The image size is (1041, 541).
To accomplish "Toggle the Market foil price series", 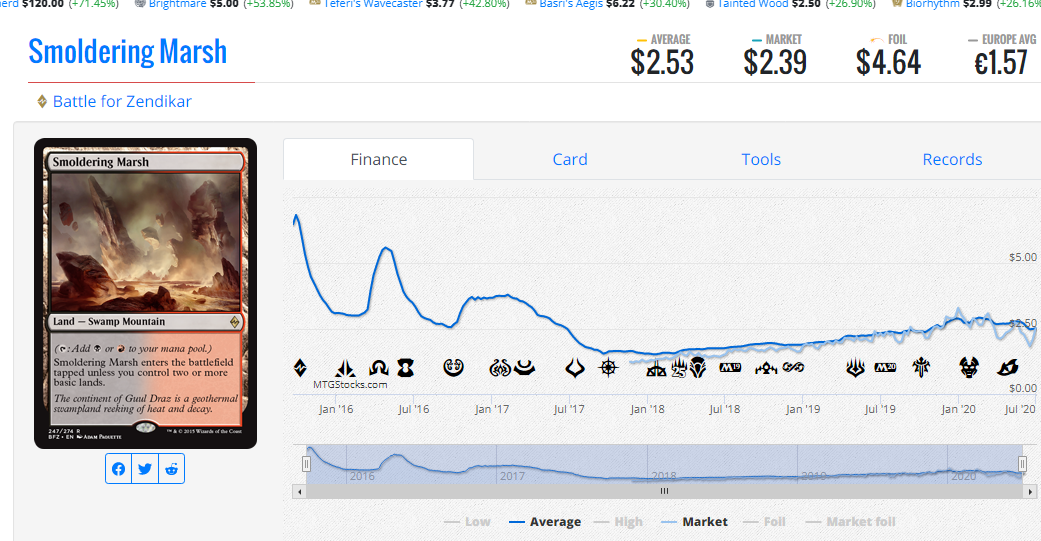I will pyautogui.click(x=850, y=522).
